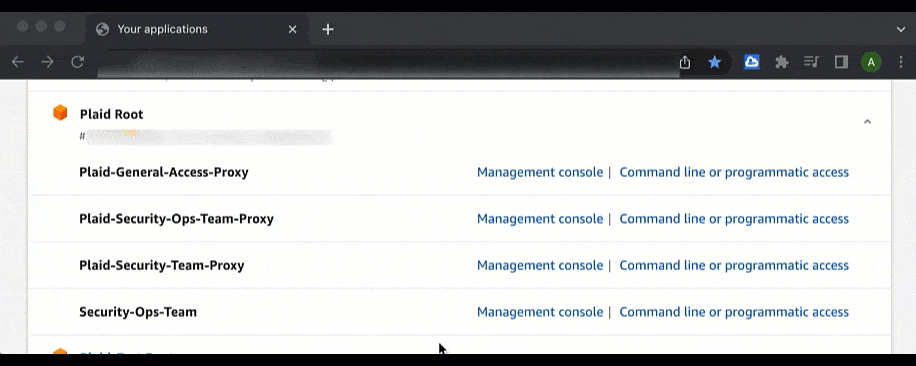Open Management console for Plaid-Security-Ops-Team-Proxy
This screenshot has height=366, width=916.
click(540, 219)
